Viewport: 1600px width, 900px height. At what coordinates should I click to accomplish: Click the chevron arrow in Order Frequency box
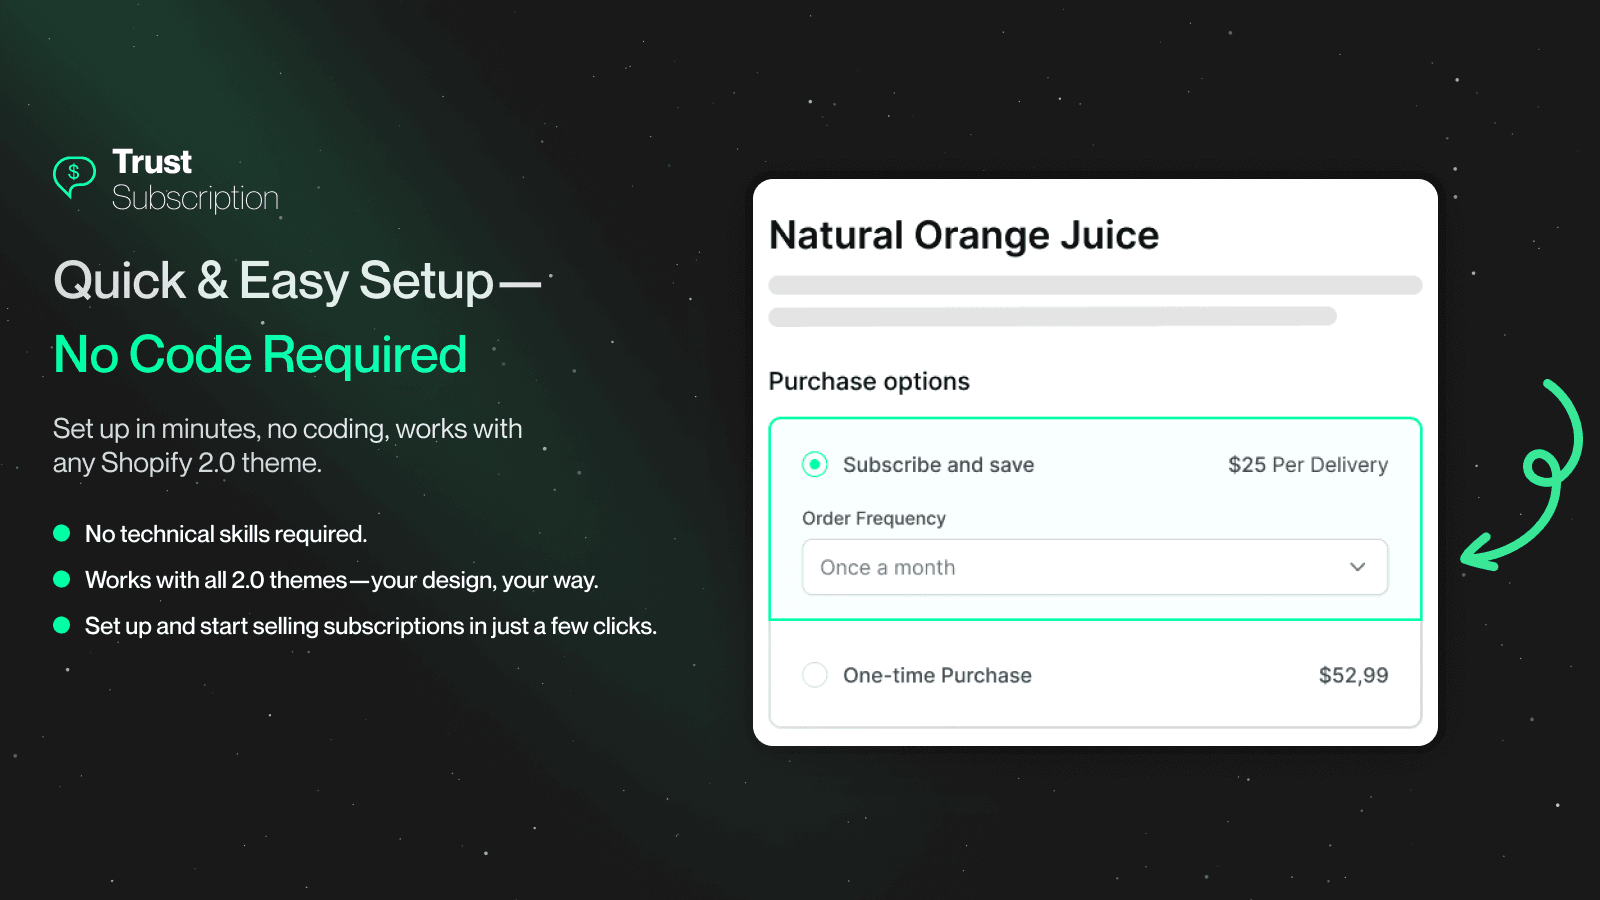point(1357,567)
